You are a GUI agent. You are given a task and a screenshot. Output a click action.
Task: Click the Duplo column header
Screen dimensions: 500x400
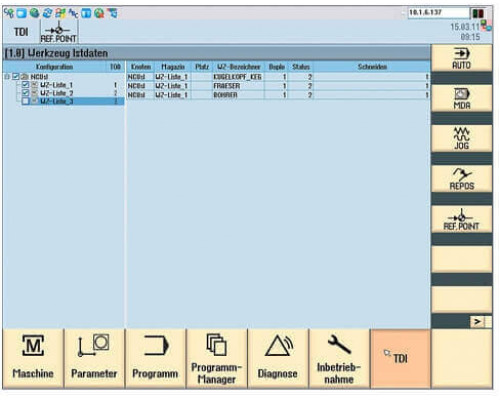point(276,67)
